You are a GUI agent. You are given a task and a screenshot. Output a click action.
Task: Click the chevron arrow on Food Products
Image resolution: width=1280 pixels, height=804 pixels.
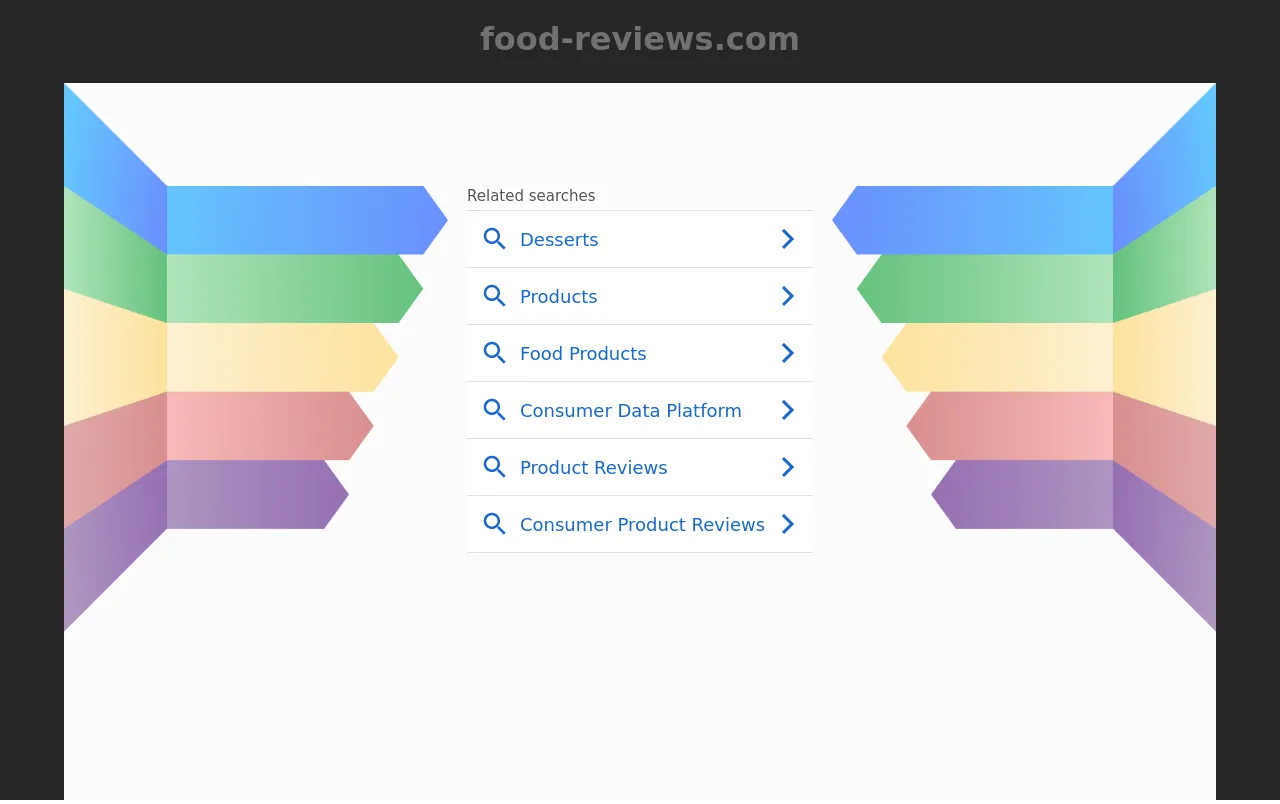click(x=788, y=353)
